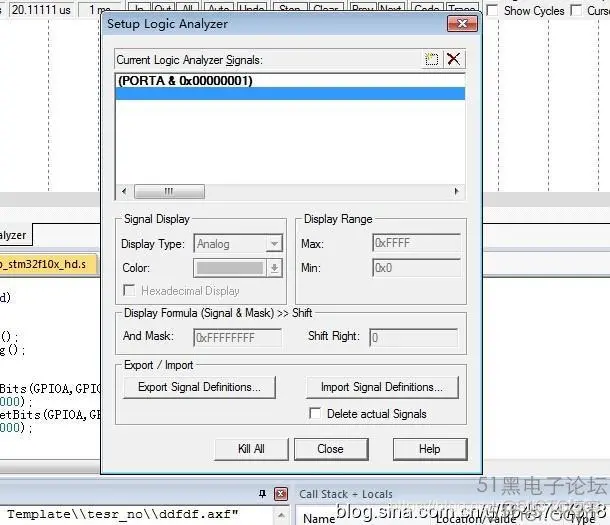
Task: Enable the Delete actual Signals checkbox
Action: pyautogui.click(x=315, y=413)
